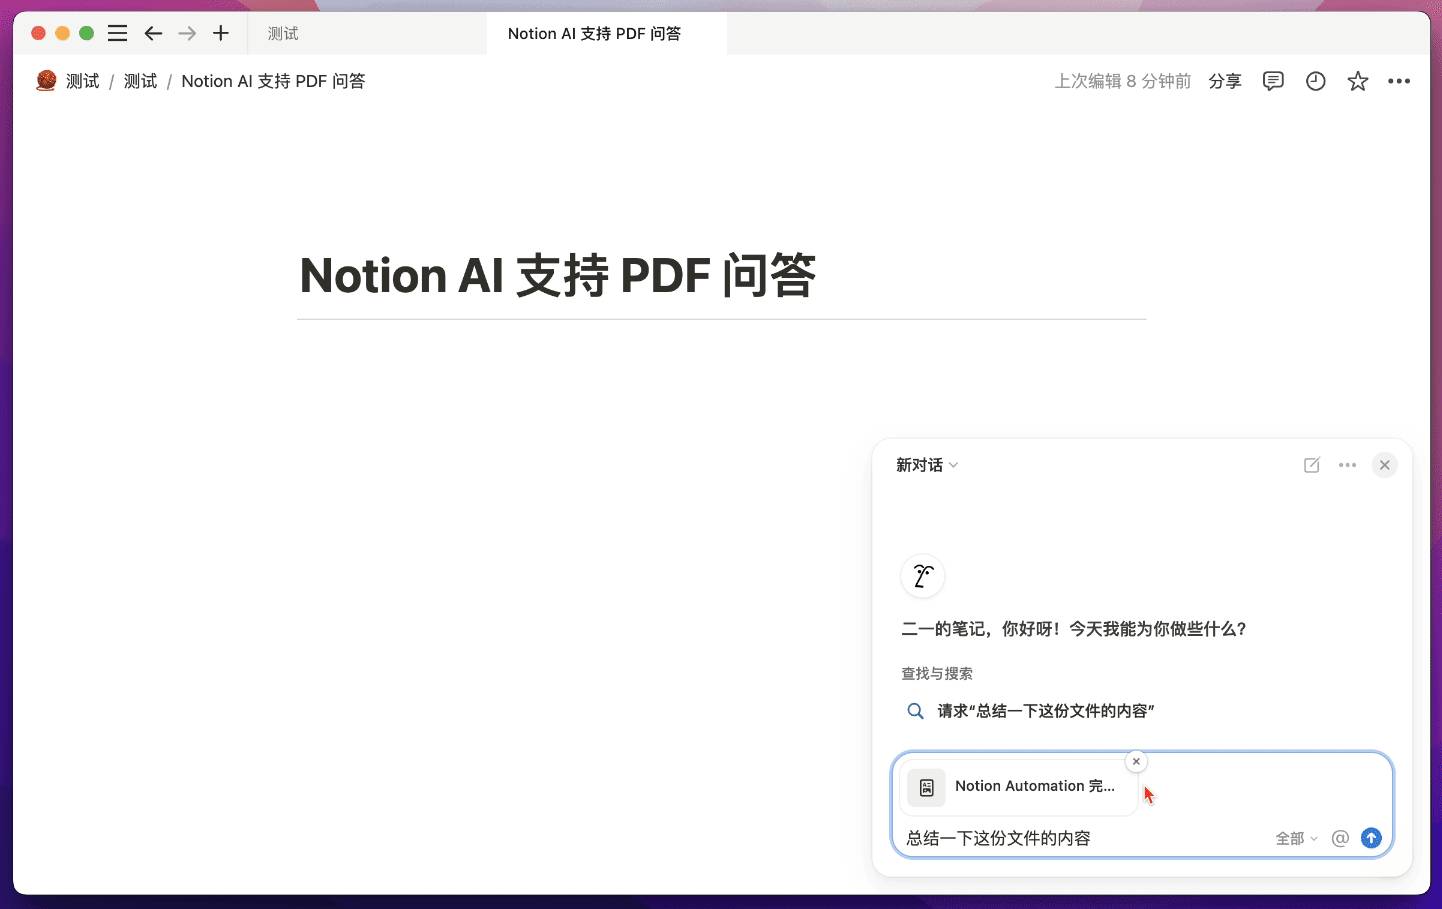
Task: Open the first 测试 breadcrumb
Action: point(83,81)
